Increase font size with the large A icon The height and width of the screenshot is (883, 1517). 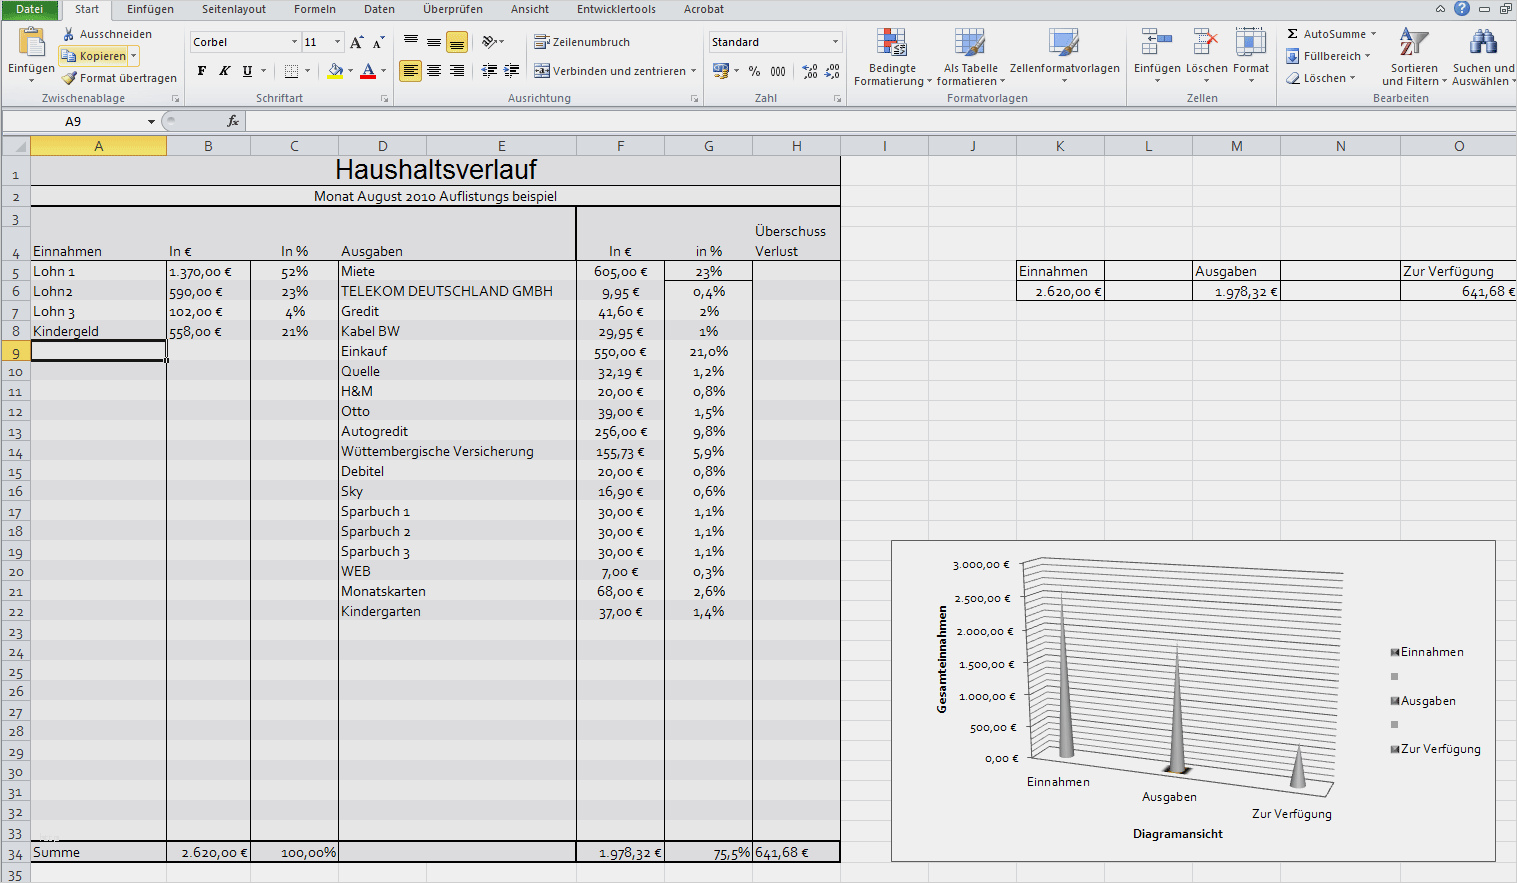pyautogui.click(x=356, y=42)
